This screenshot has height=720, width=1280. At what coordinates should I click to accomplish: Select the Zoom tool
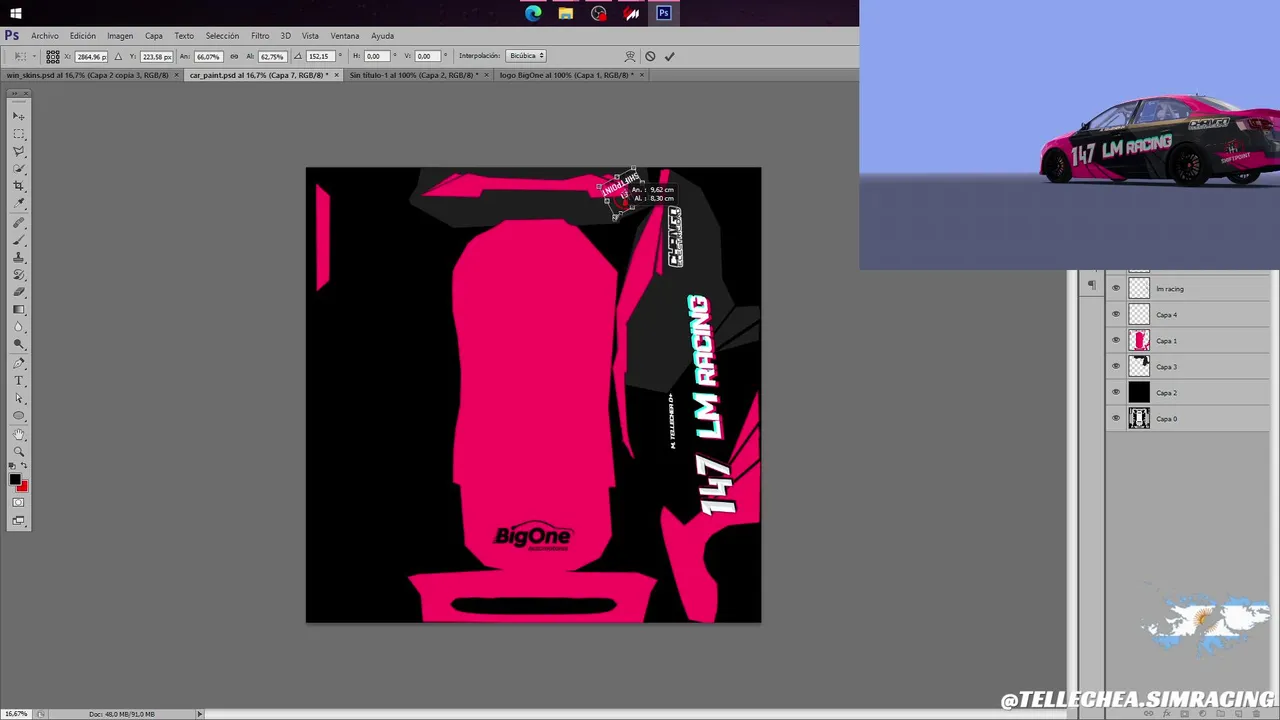[19, 452]
